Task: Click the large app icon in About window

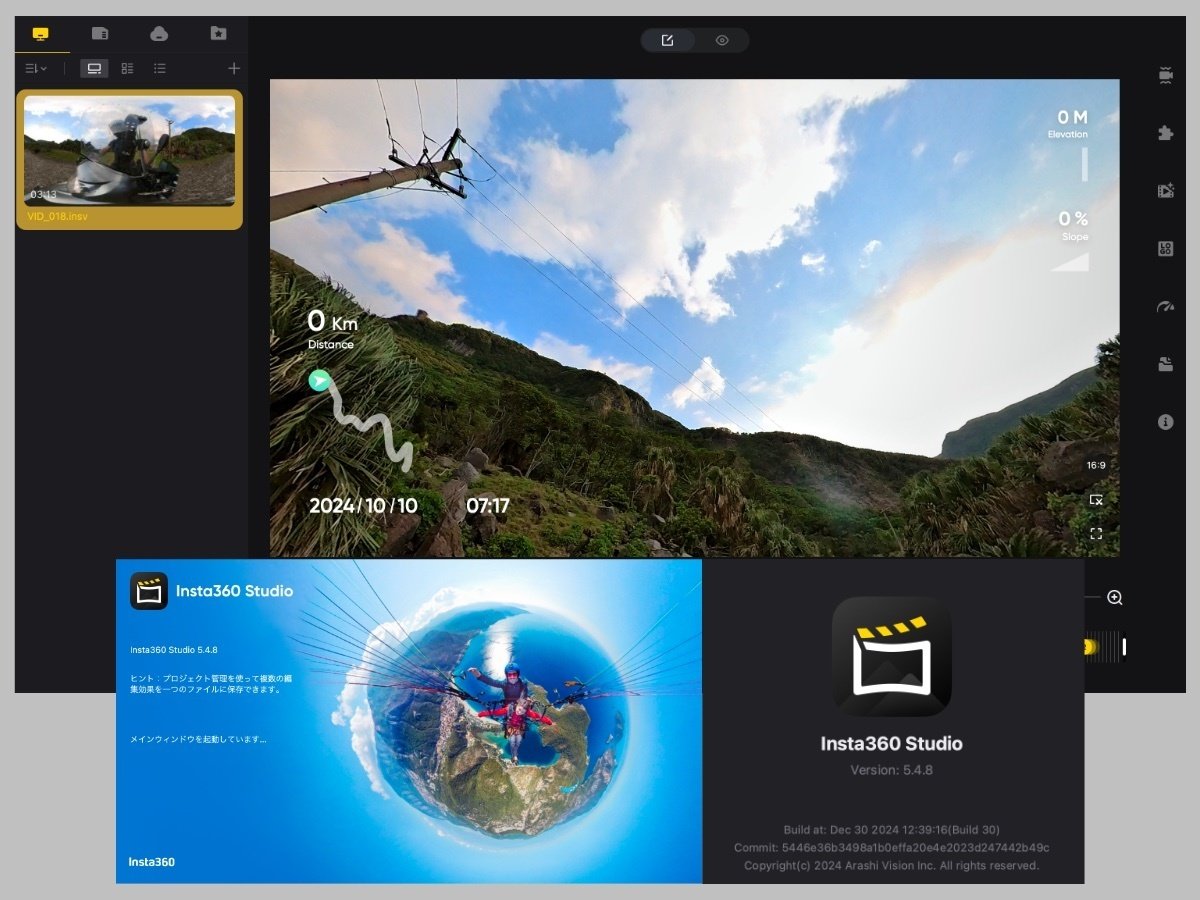Action: tap(892, 657)
